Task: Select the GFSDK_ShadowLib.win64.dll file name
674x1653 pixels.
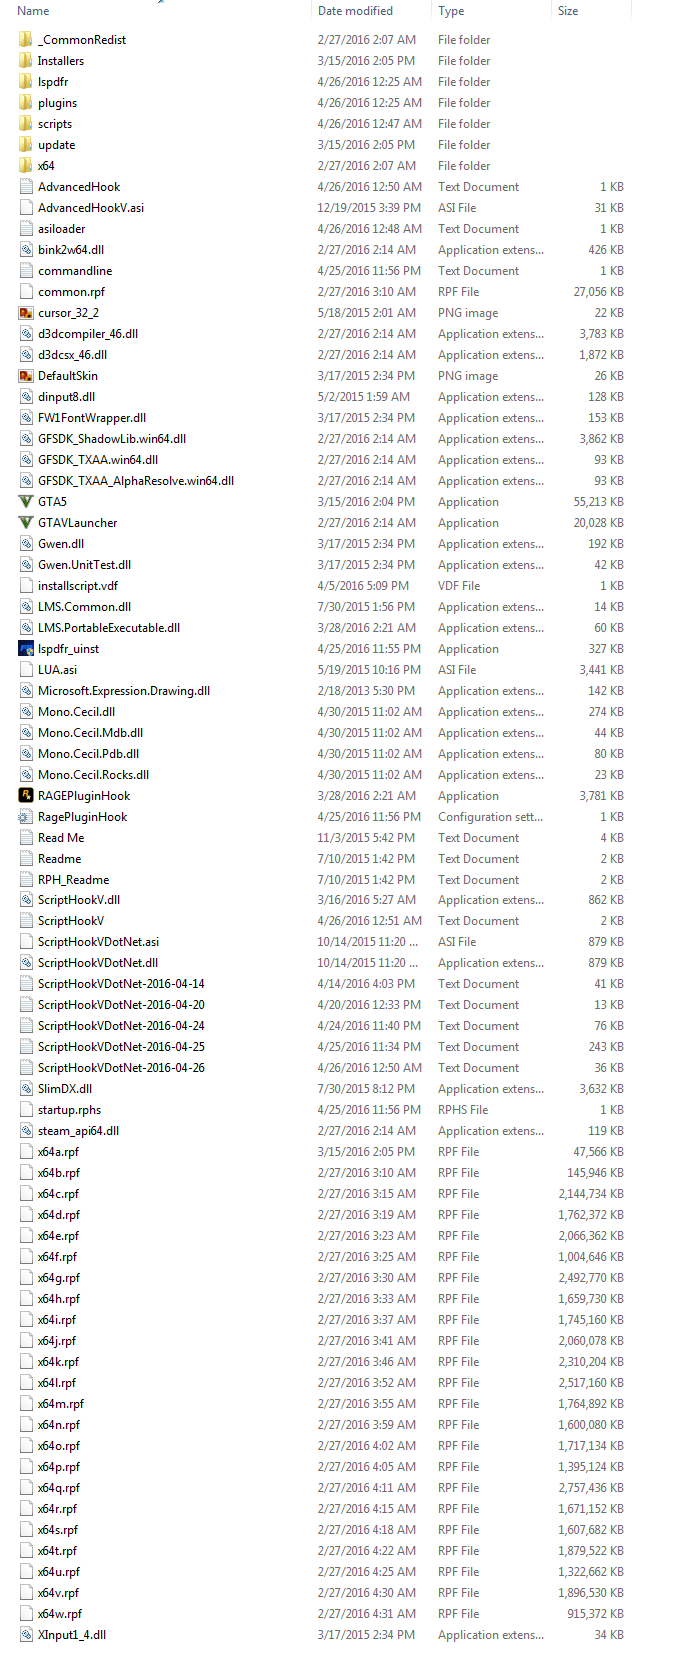Action: click(x=112, y=439)
